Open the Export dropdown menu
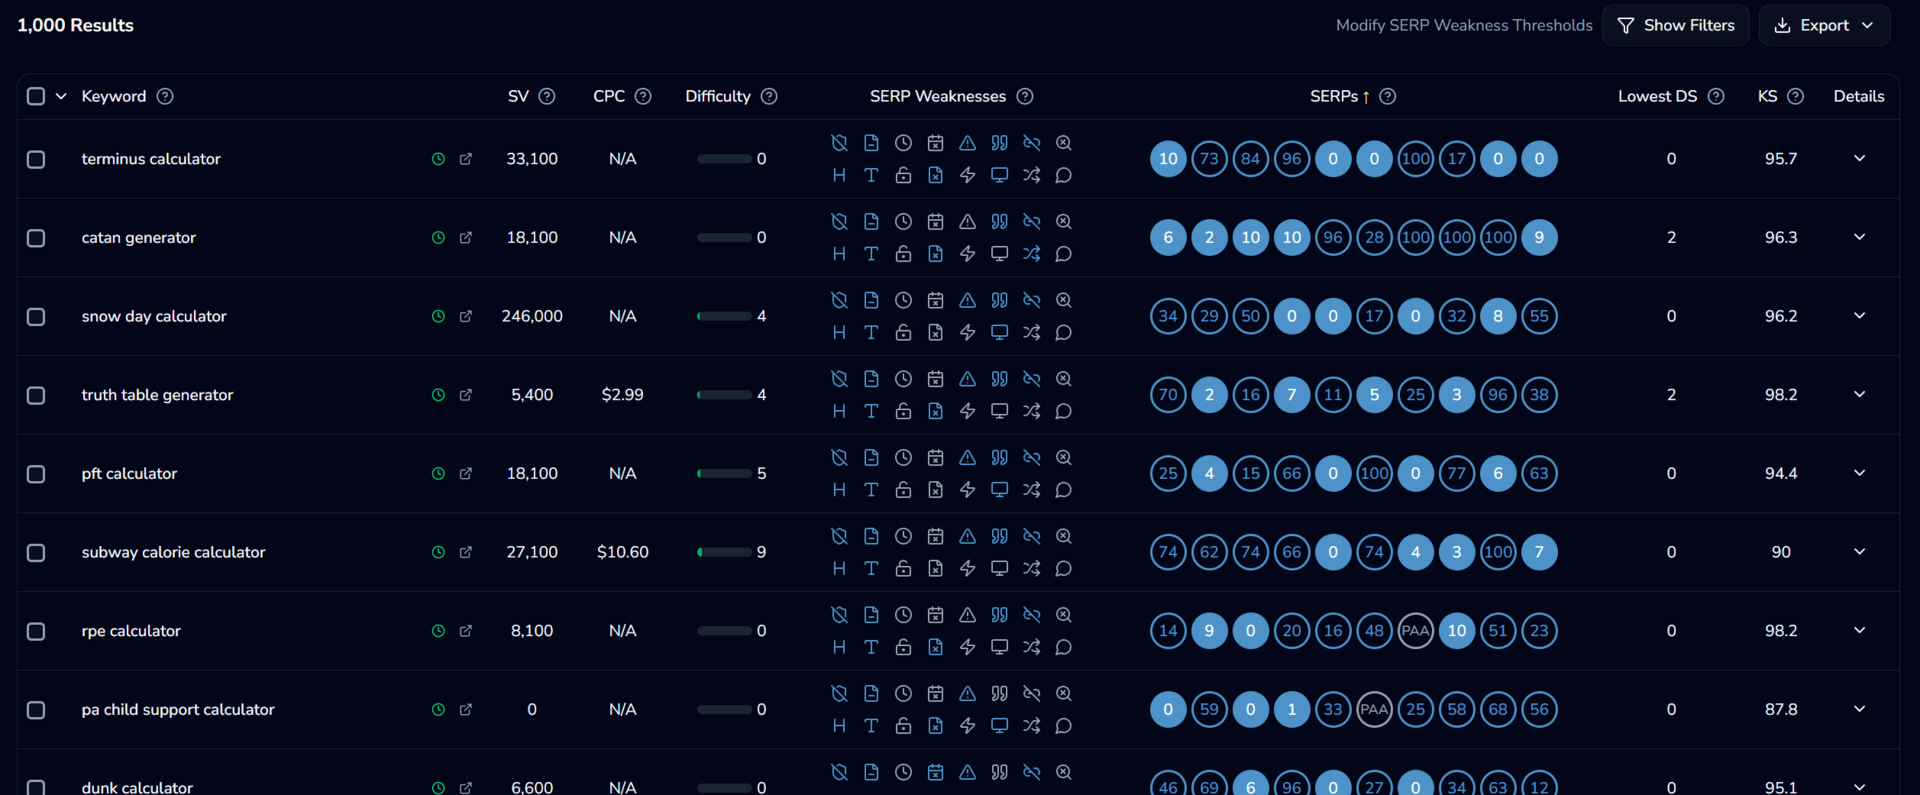Image resolution: width=1920 pixels, height=795 pixels. click(1824, 25)
